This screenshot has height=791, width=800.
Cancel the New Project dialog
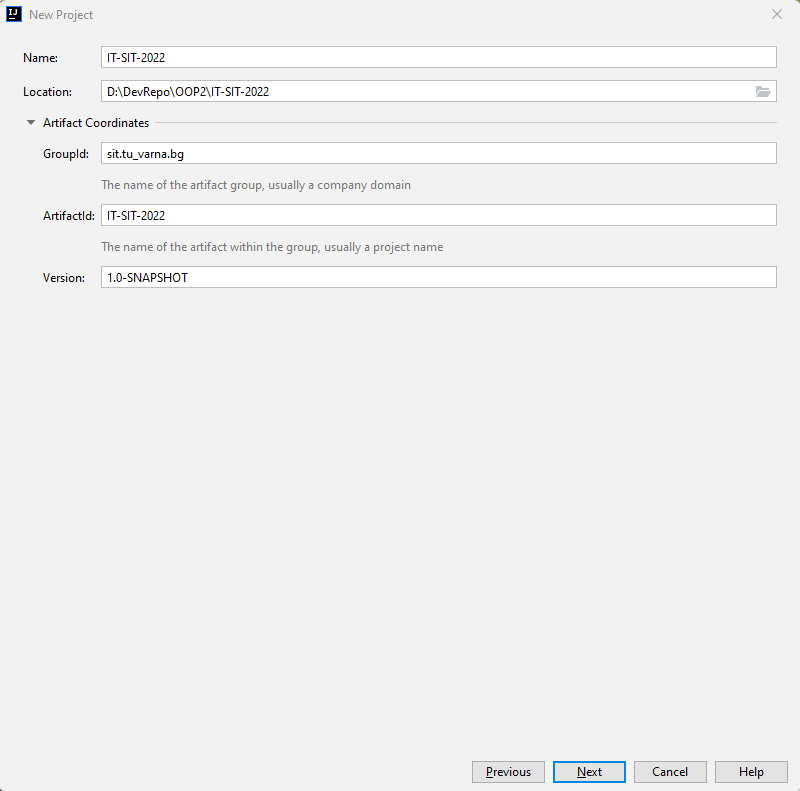(x=670, y=772)
